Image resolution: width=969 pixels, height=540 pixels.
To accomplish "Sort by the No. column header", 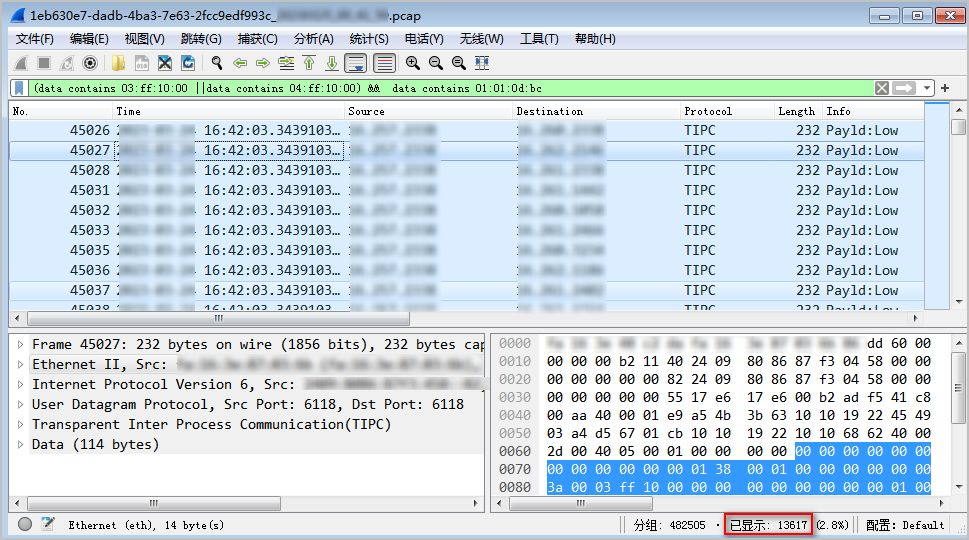I will pyautogui.click(x=61, y=111).
